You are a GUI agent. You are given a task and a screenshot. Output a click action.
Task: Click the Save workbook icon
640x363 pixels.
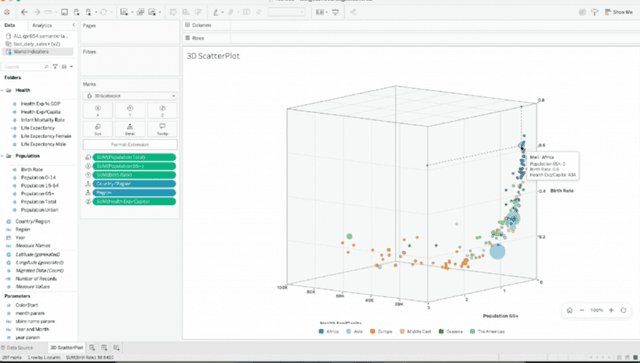point(64,12)
